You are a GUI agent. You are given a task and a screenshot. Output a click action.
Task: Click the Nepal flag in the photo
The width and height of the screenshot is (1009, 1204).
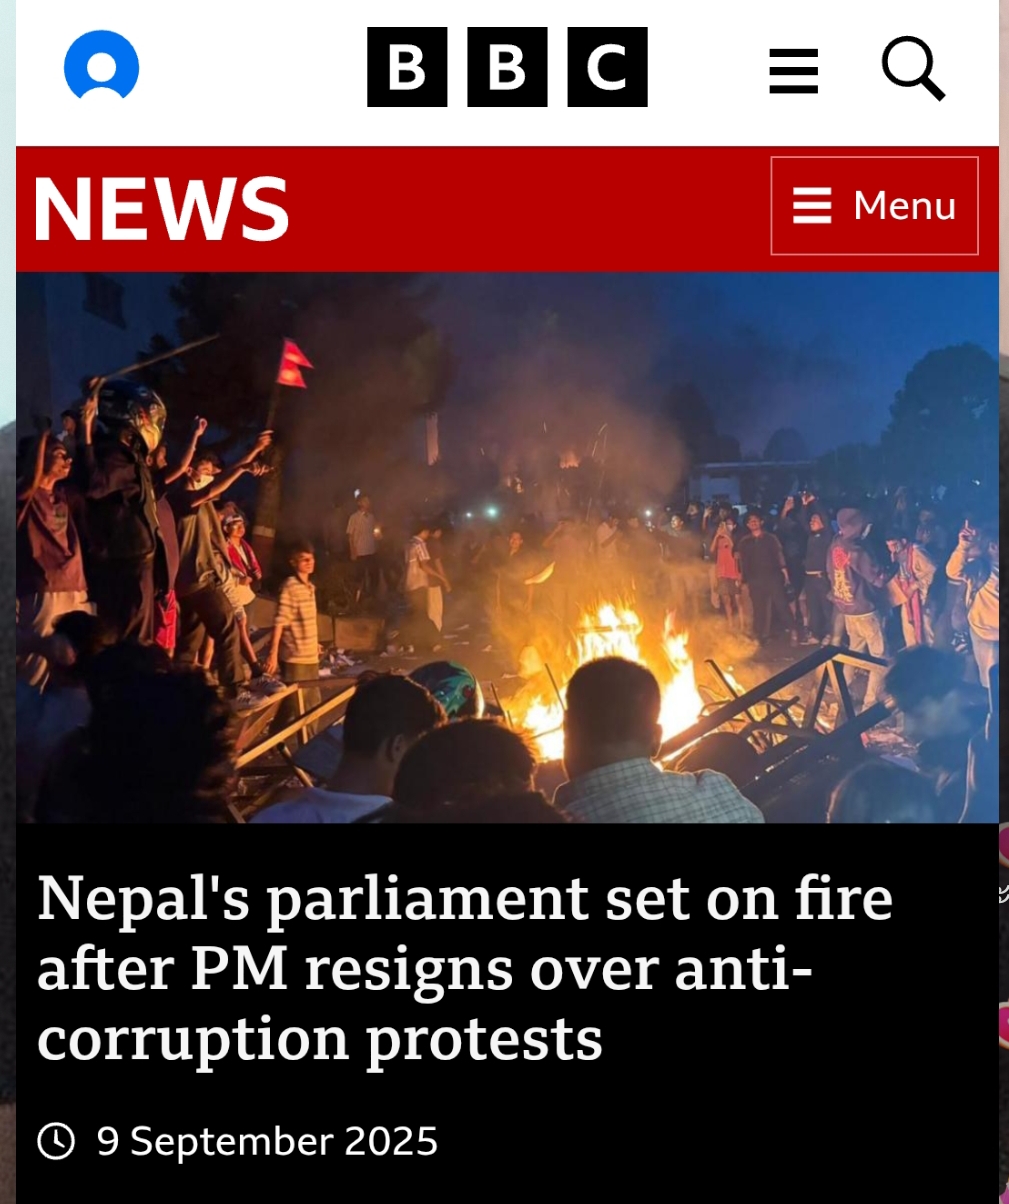[293, 363]
